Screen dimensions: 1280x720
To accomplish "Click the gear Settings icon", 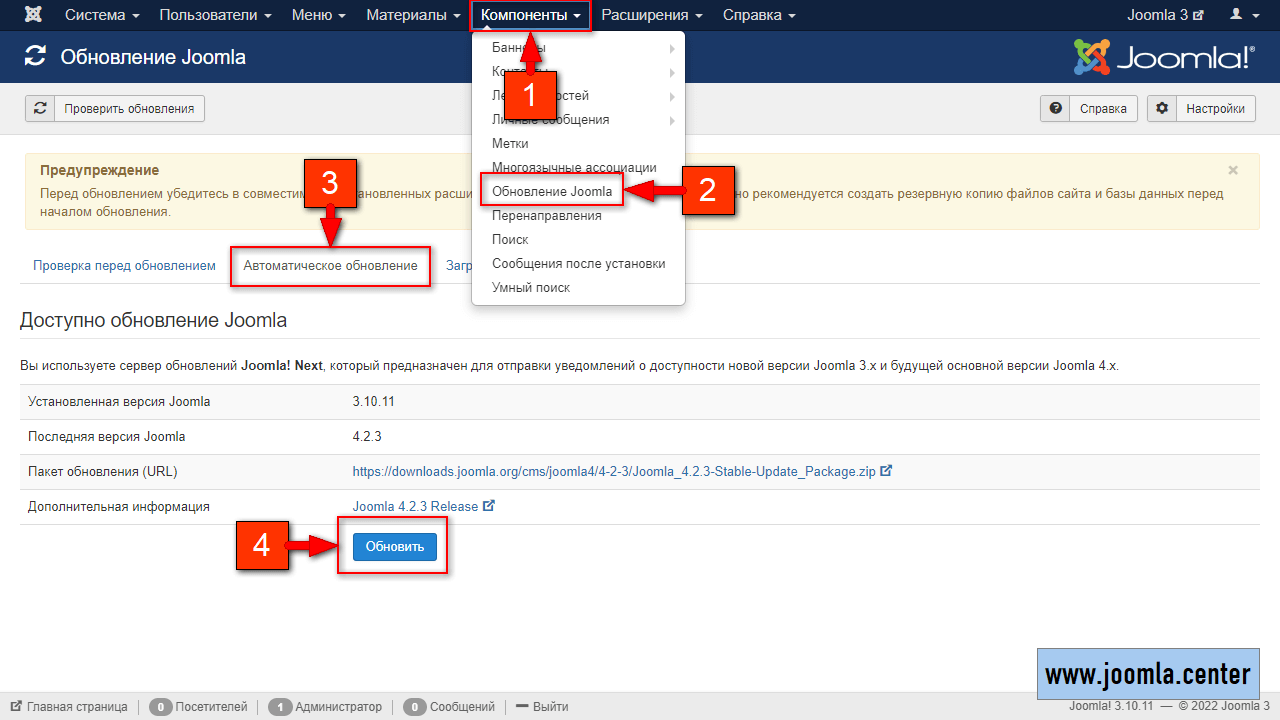I will pyautogui.click(x=1161, y=109).
